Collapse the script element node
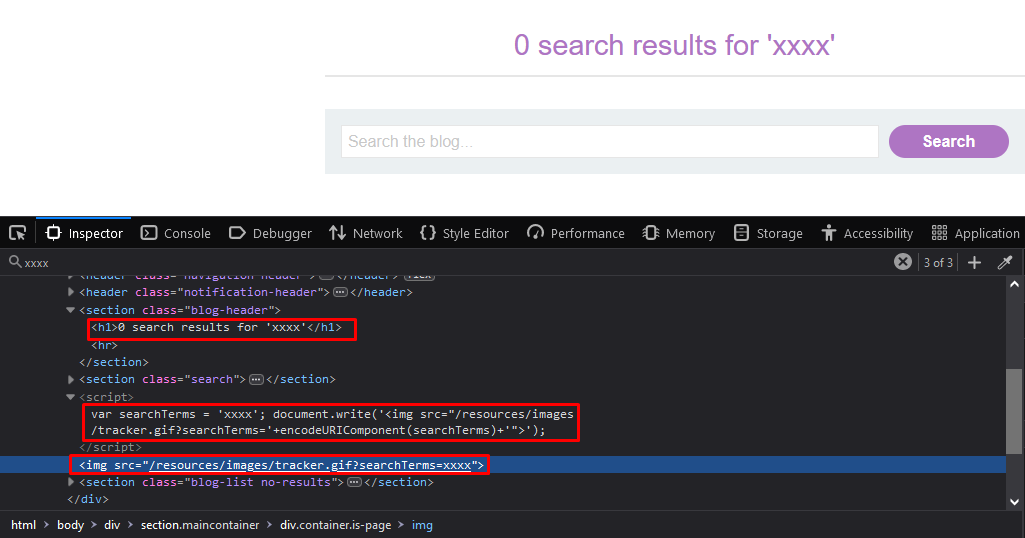Image resolution: width=1025 pixels, height=538 pixels. 71,397
